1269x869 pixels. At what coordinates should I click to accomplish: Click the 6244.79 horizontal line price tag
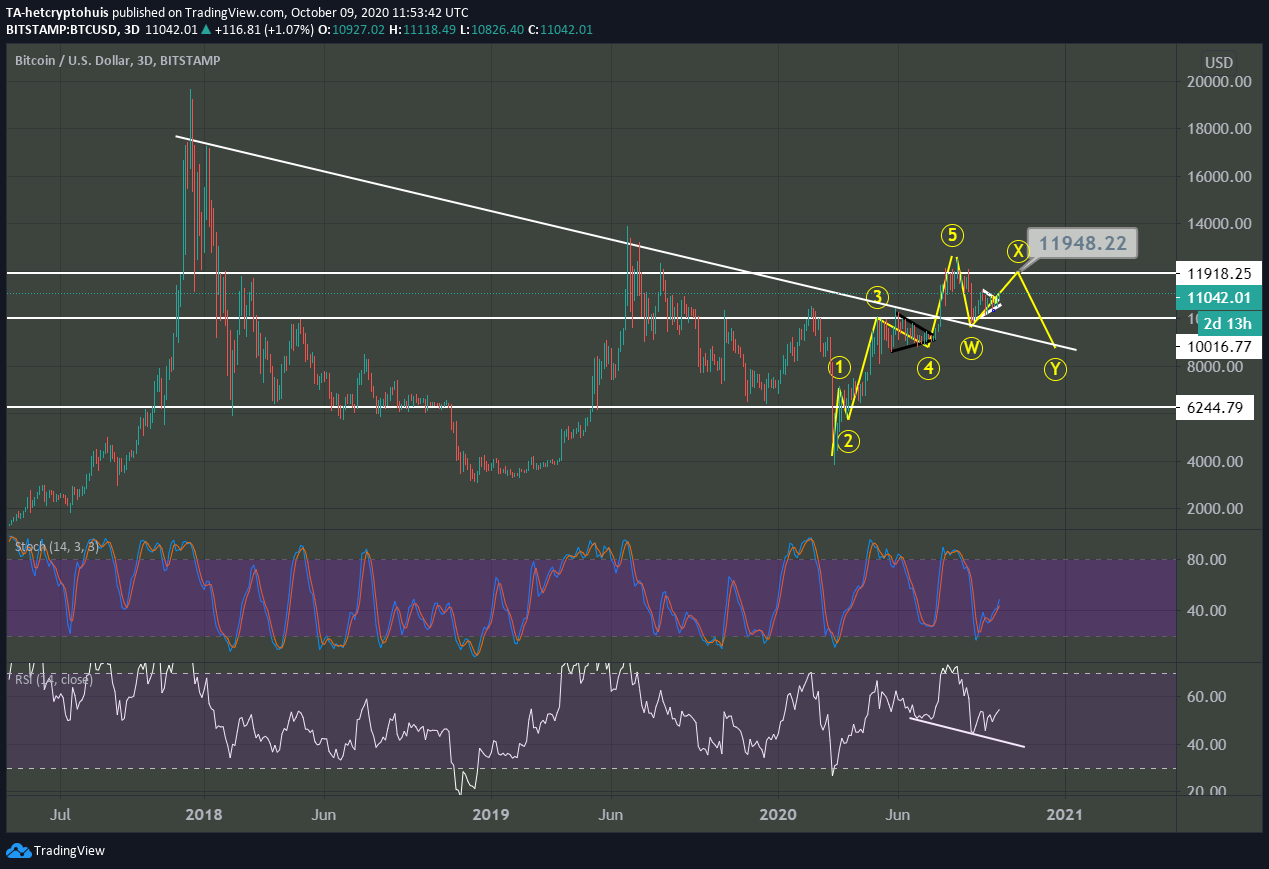pos(1214,407)
